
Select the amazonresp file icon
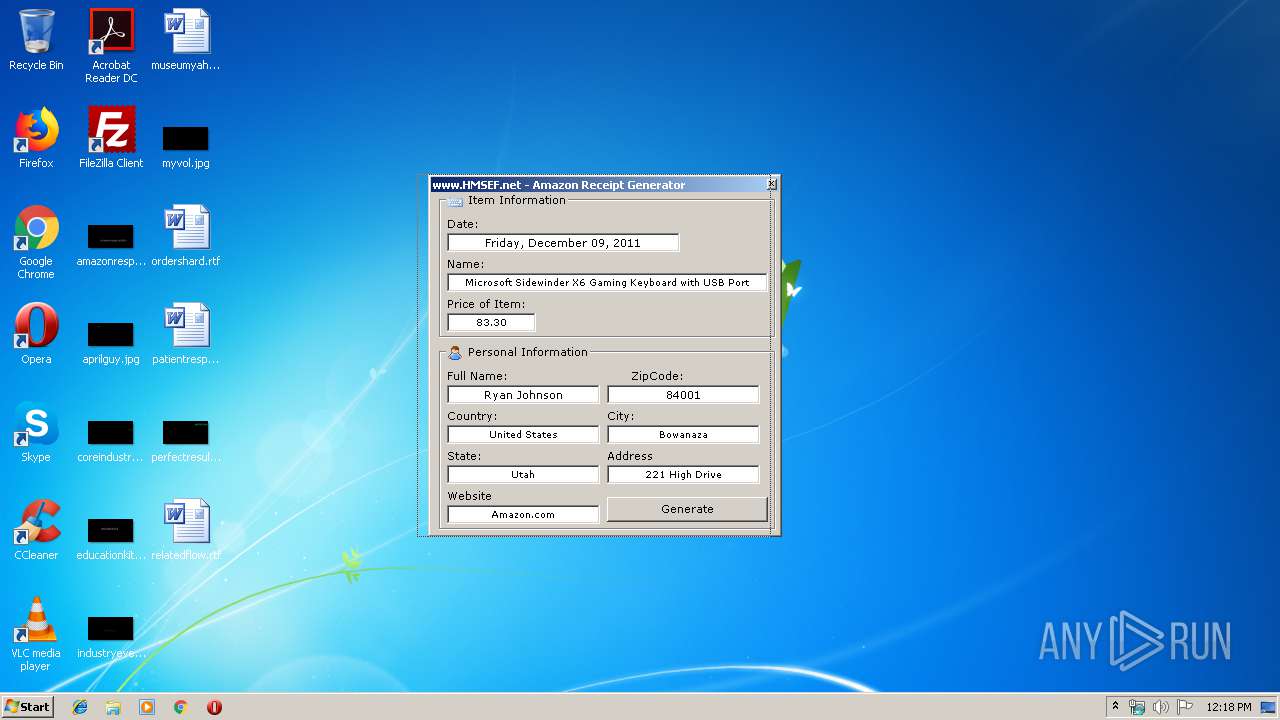(x=111, y=244)
